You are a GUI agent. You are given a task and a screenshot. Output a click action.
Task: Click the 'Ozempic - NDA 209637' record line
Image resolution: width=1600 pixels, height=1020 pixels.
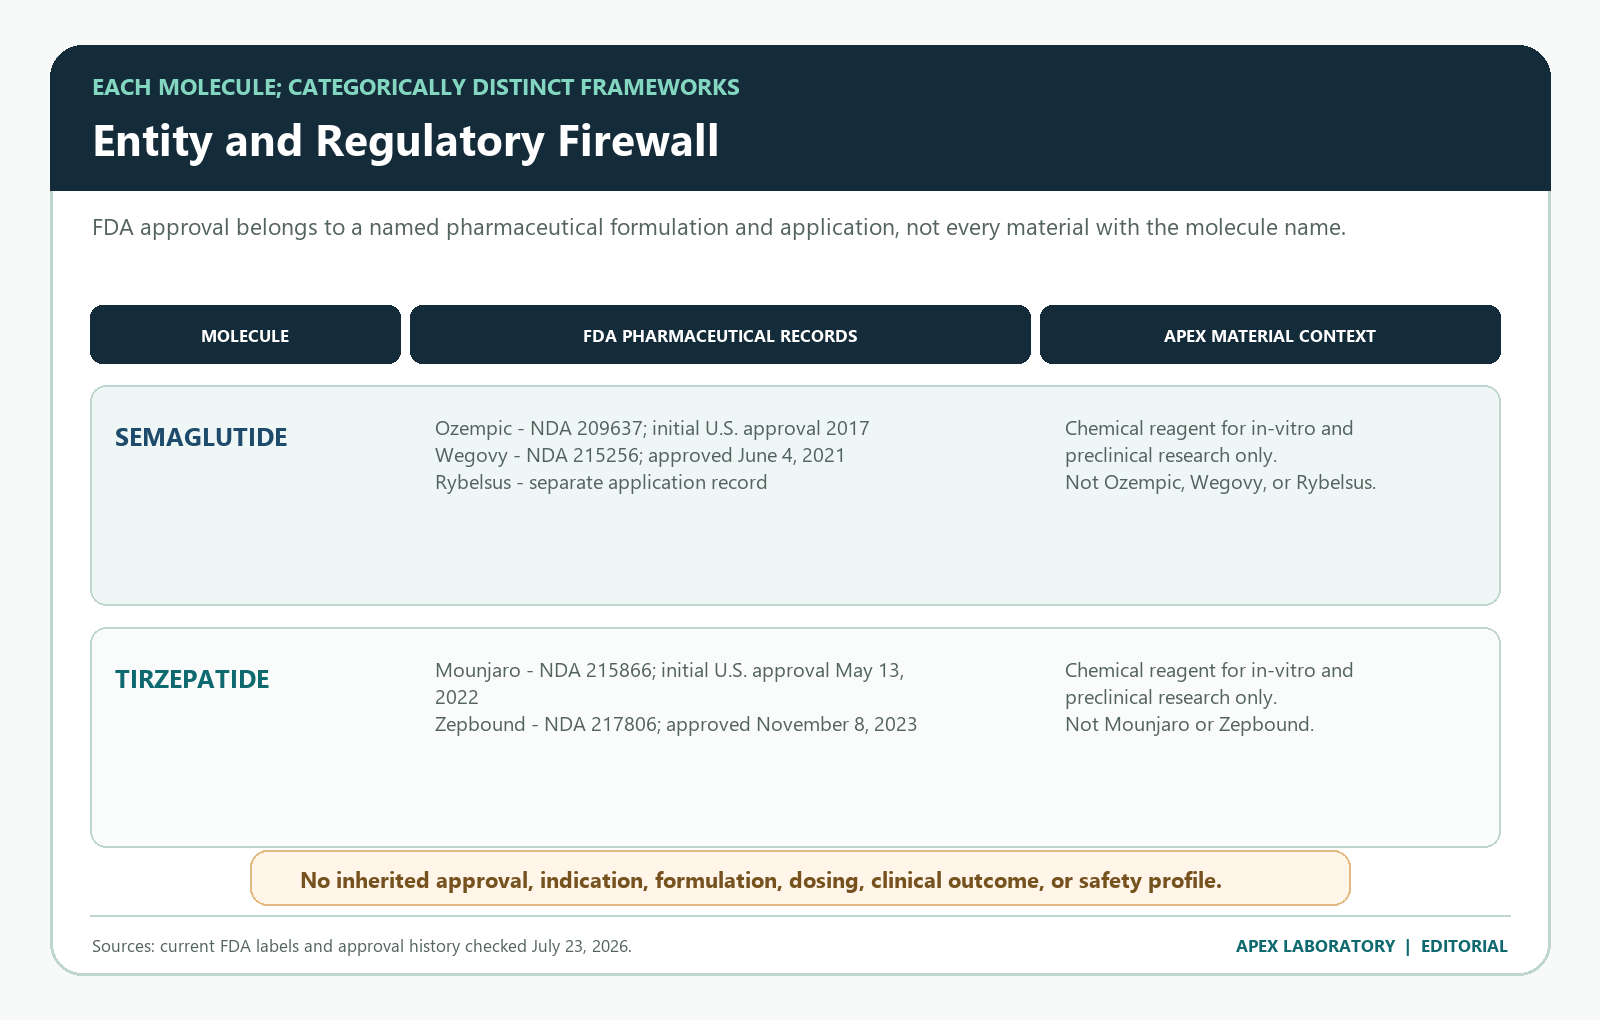point(652,428)
